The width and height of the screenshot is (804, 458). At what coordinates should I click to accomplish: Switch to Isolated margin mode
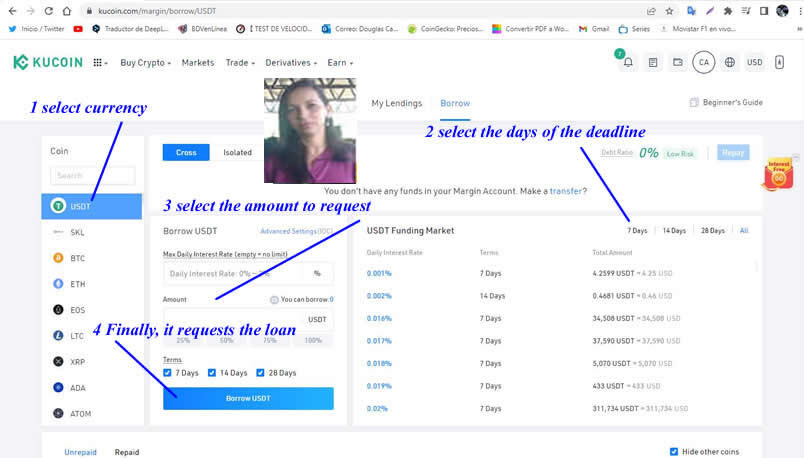237,152
